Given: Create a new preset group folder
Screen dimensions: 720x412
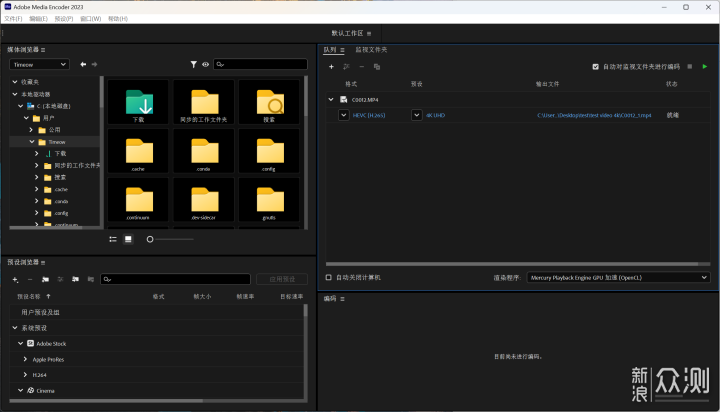Looking at the screenshot, I should pos(45,279).
